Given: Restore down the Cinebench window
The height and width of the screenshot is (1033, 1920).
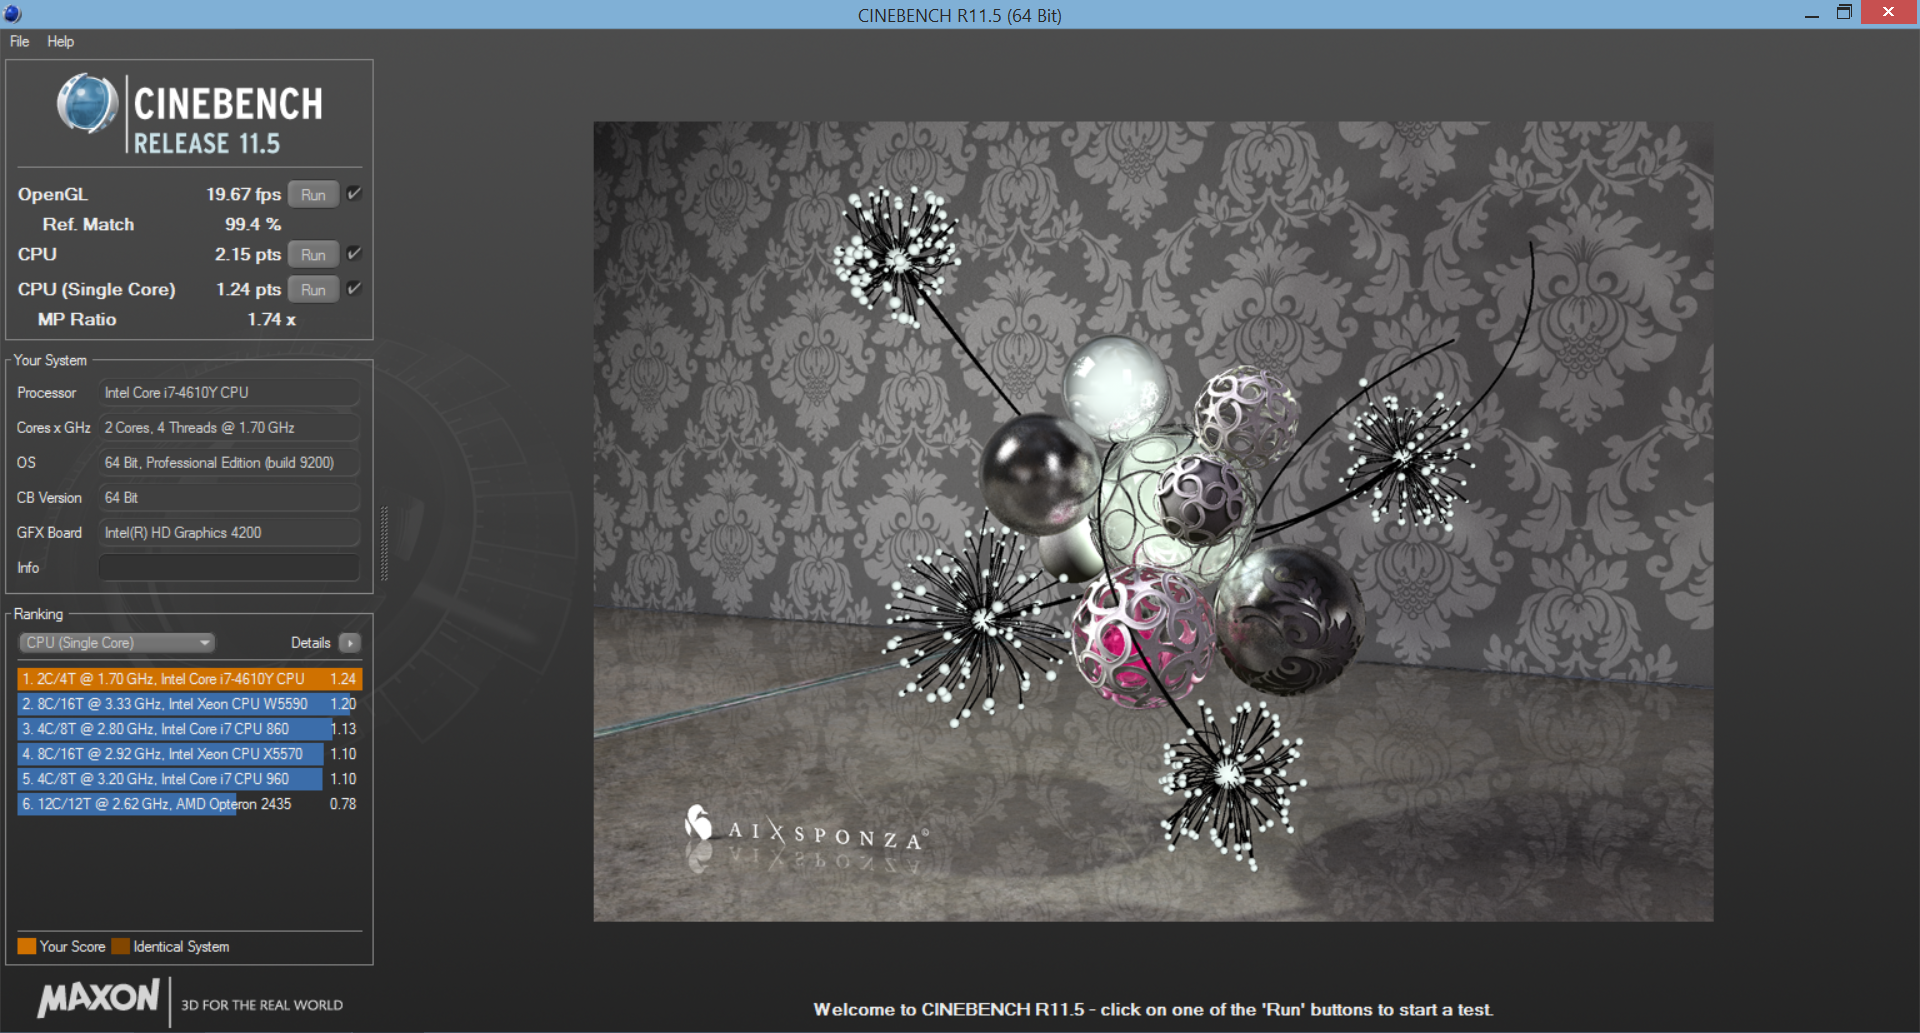Looking at the screenshot, I should 1844,13.
